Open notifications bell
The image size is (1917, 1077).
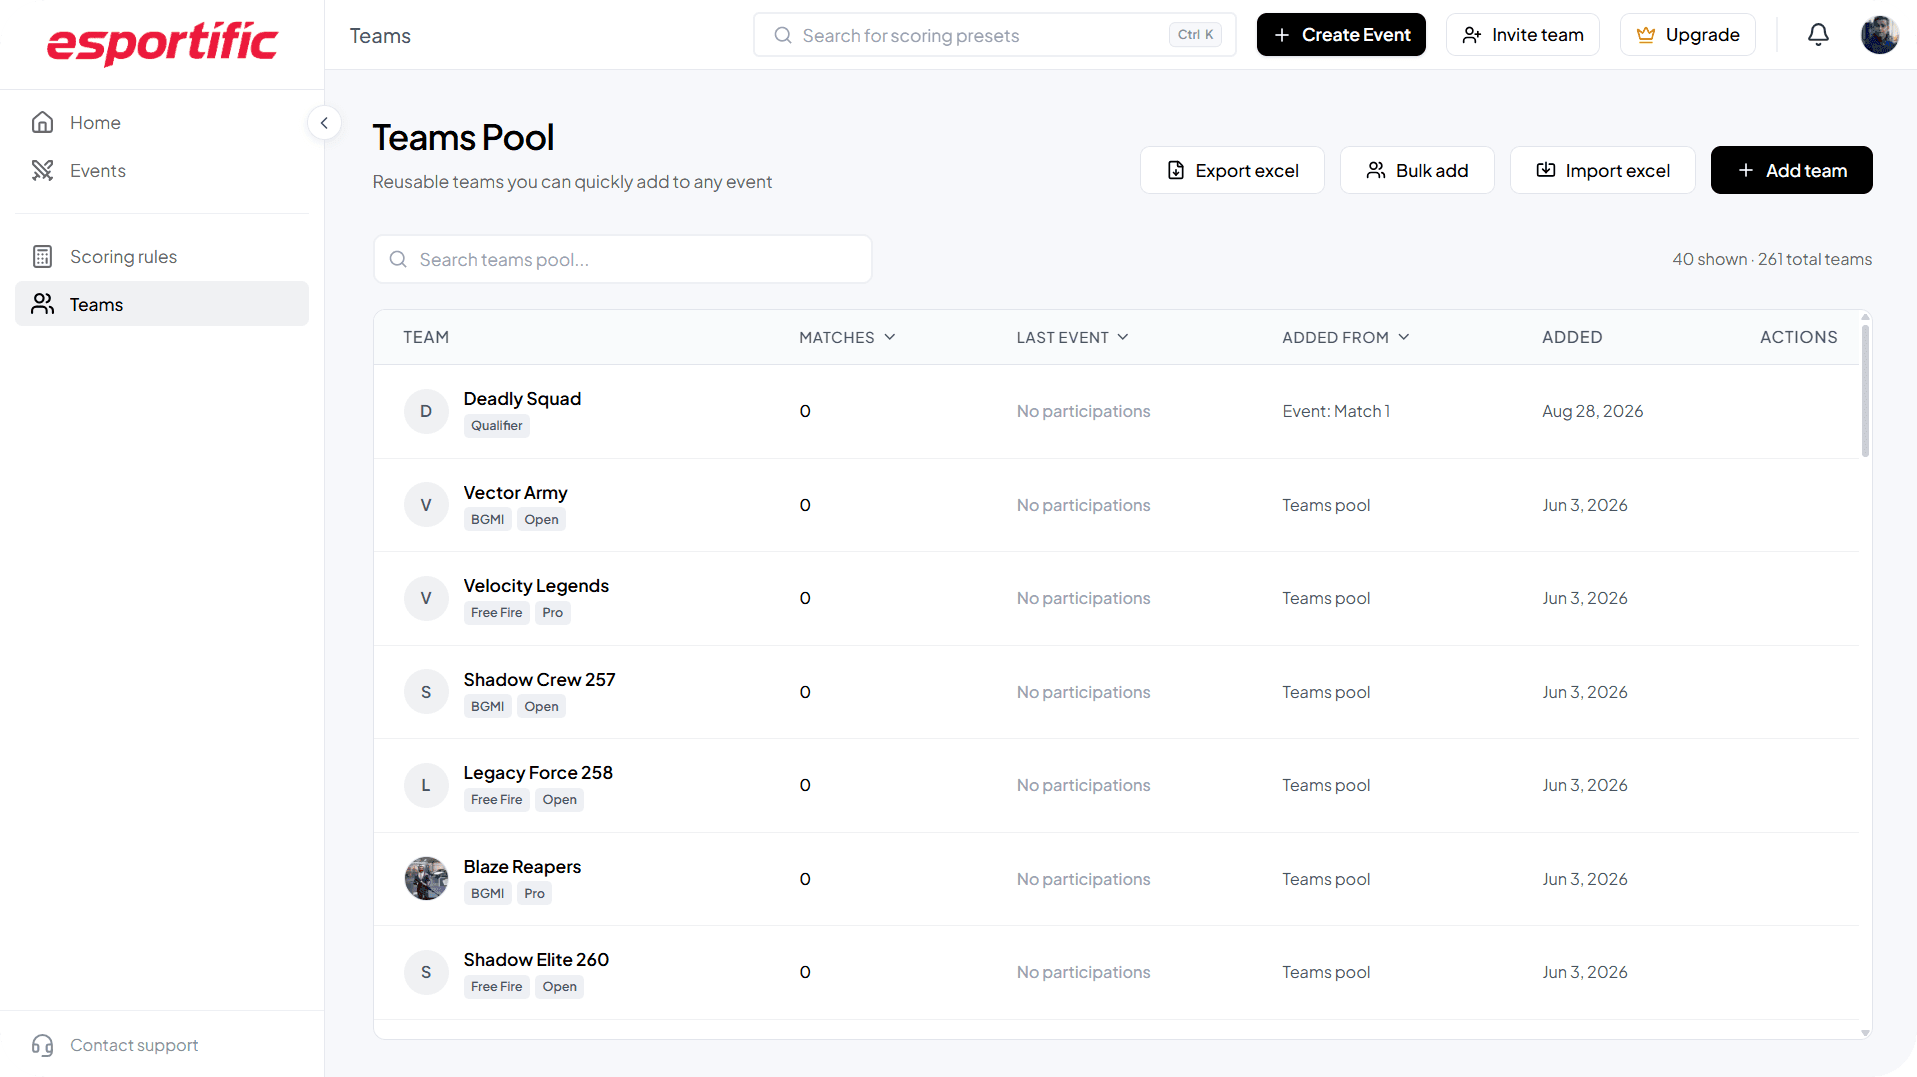[1818, 35]
